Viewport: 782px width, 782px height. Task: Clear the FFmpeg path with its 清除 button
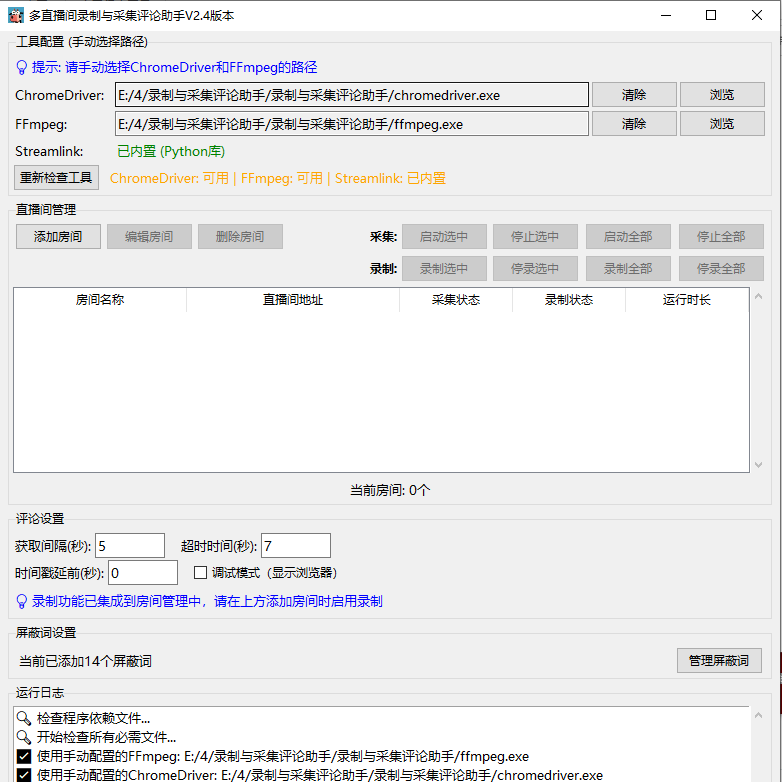point(634,124)
